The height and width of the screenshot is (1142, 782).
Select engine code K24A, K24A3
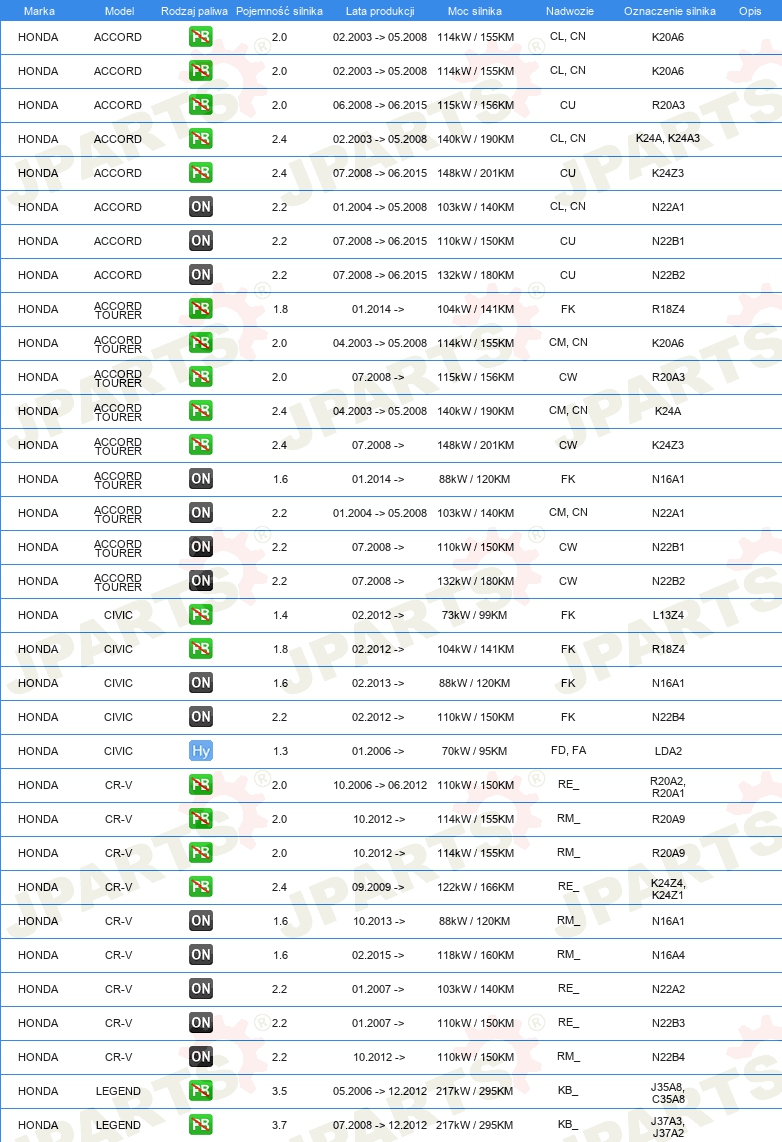point(668,138)
